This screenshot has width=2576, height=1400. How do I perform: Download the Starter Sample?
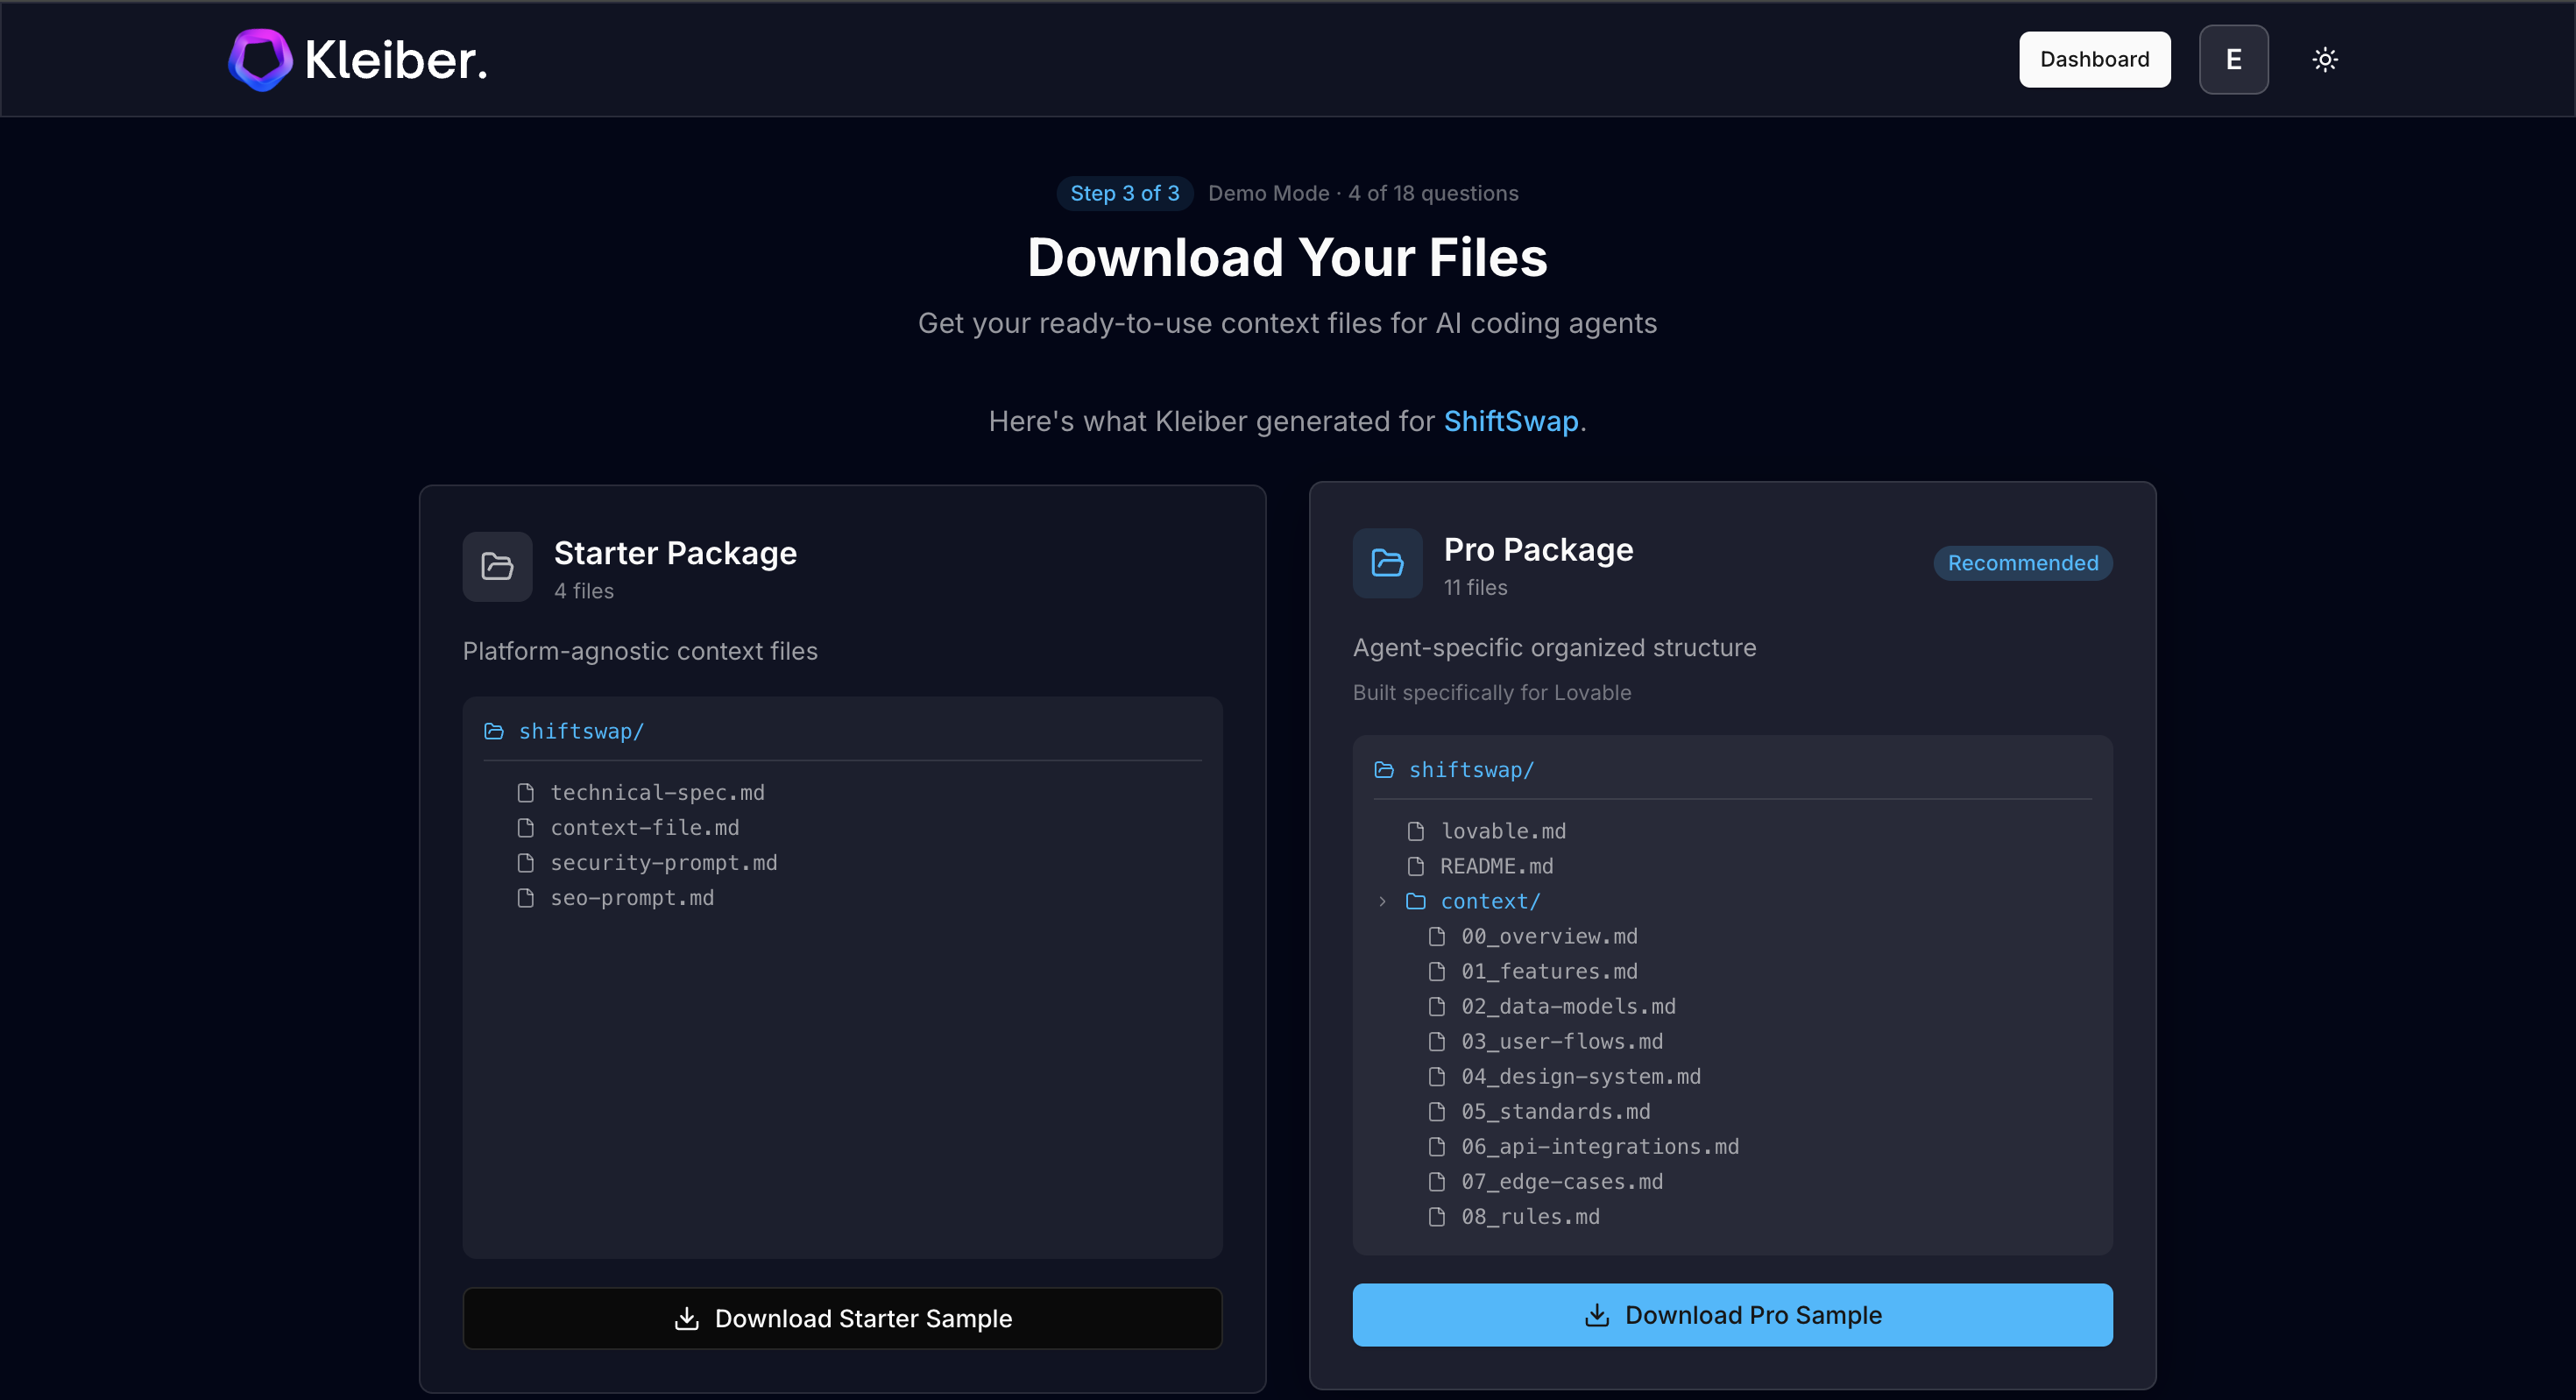(842, 1318)
